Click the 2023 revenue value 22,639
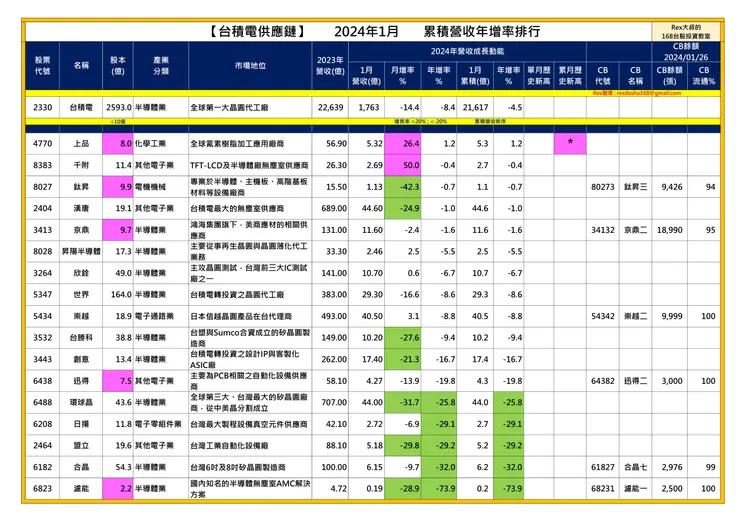 [330, 107]
